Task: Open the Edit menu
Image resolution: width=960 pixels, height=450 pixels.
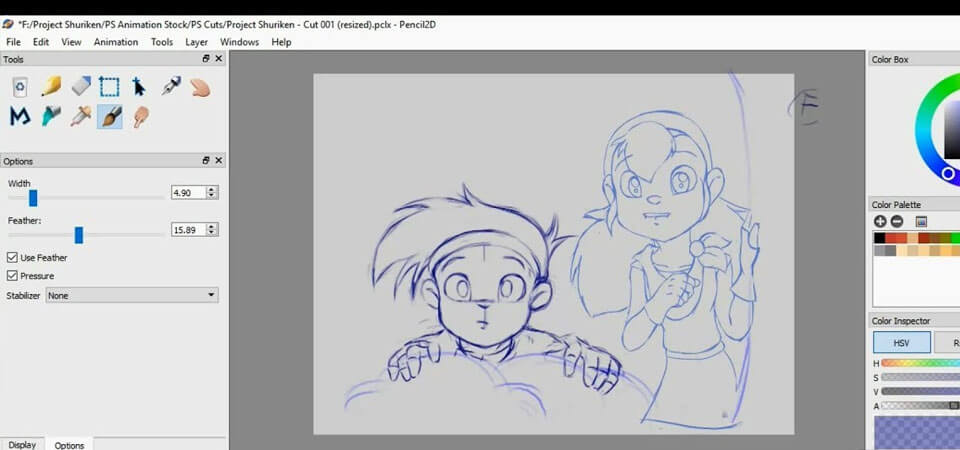Action: [x=41, y=42]
